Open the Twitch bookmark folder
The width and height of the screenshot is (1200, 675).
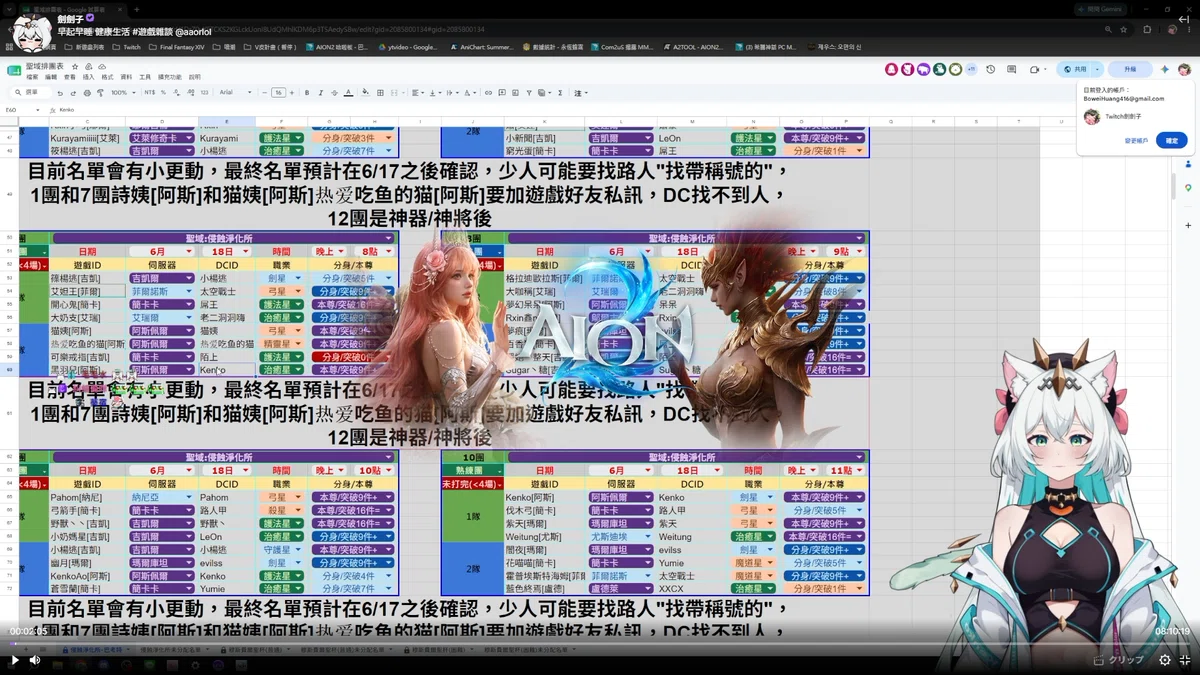[x=128, y=47]
